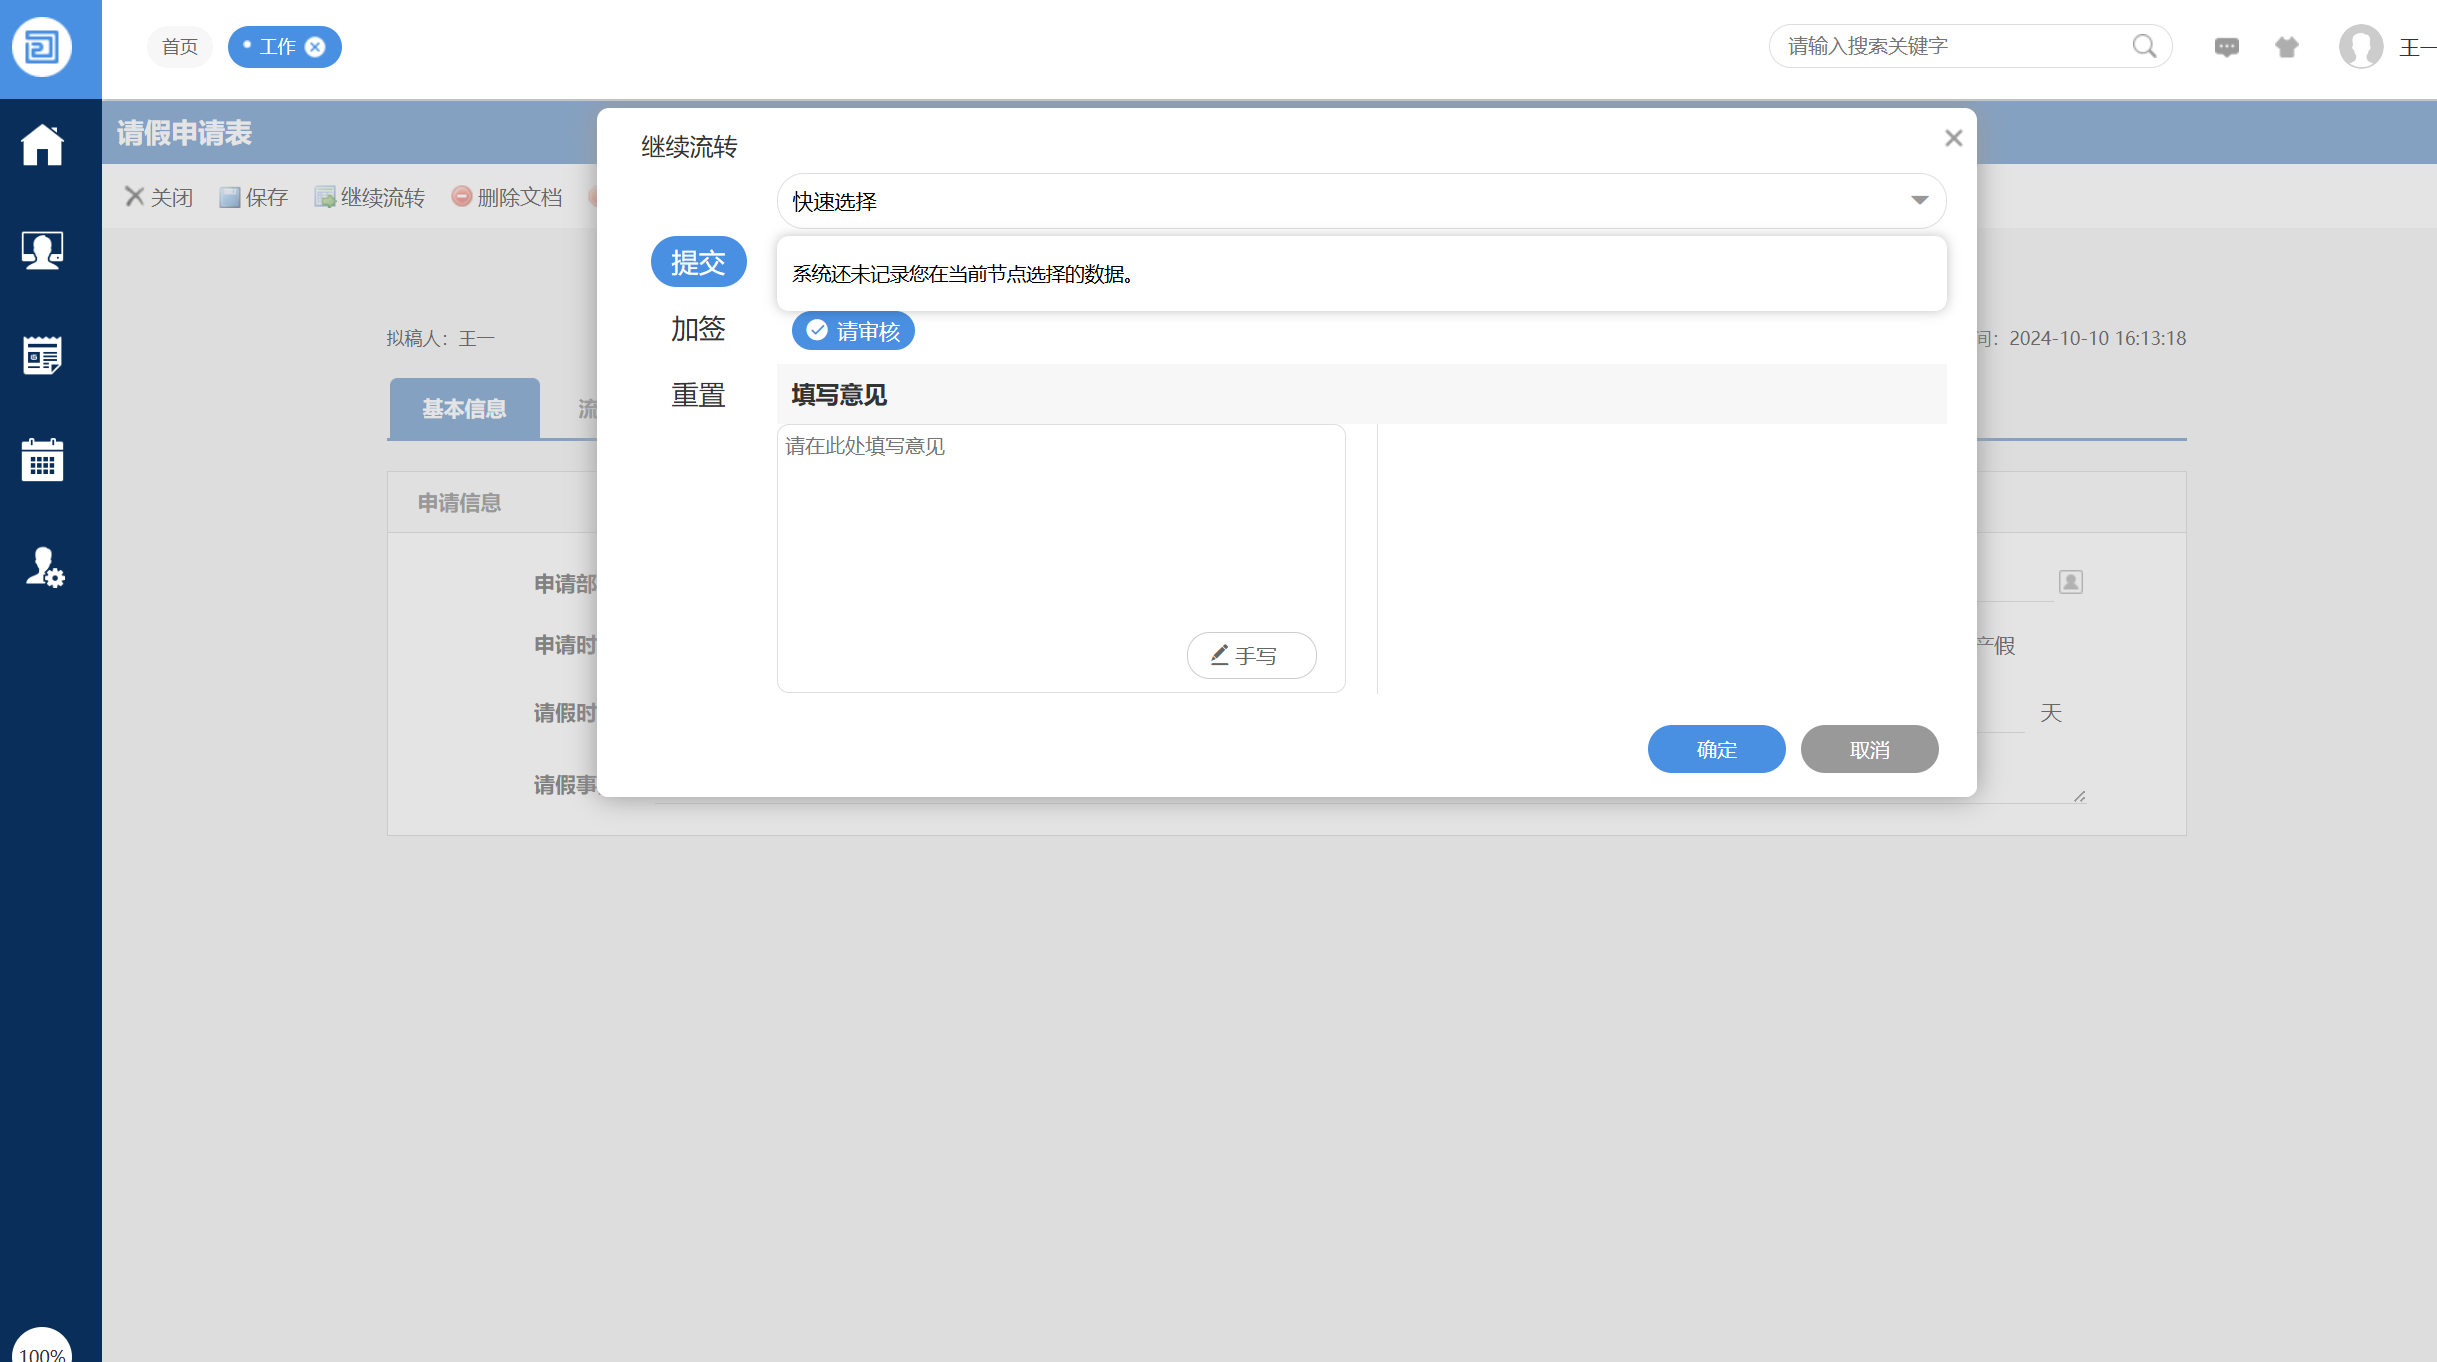Viewport: 2437px width, 1362px height.
Task: Click the user avatar icon
Action: (2360, 47)
